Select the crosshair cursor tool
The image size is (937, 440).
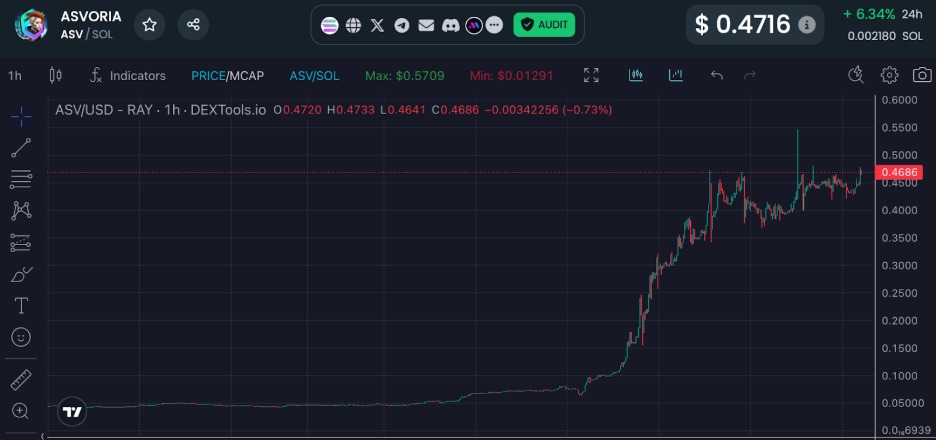[x=21, y=117]
